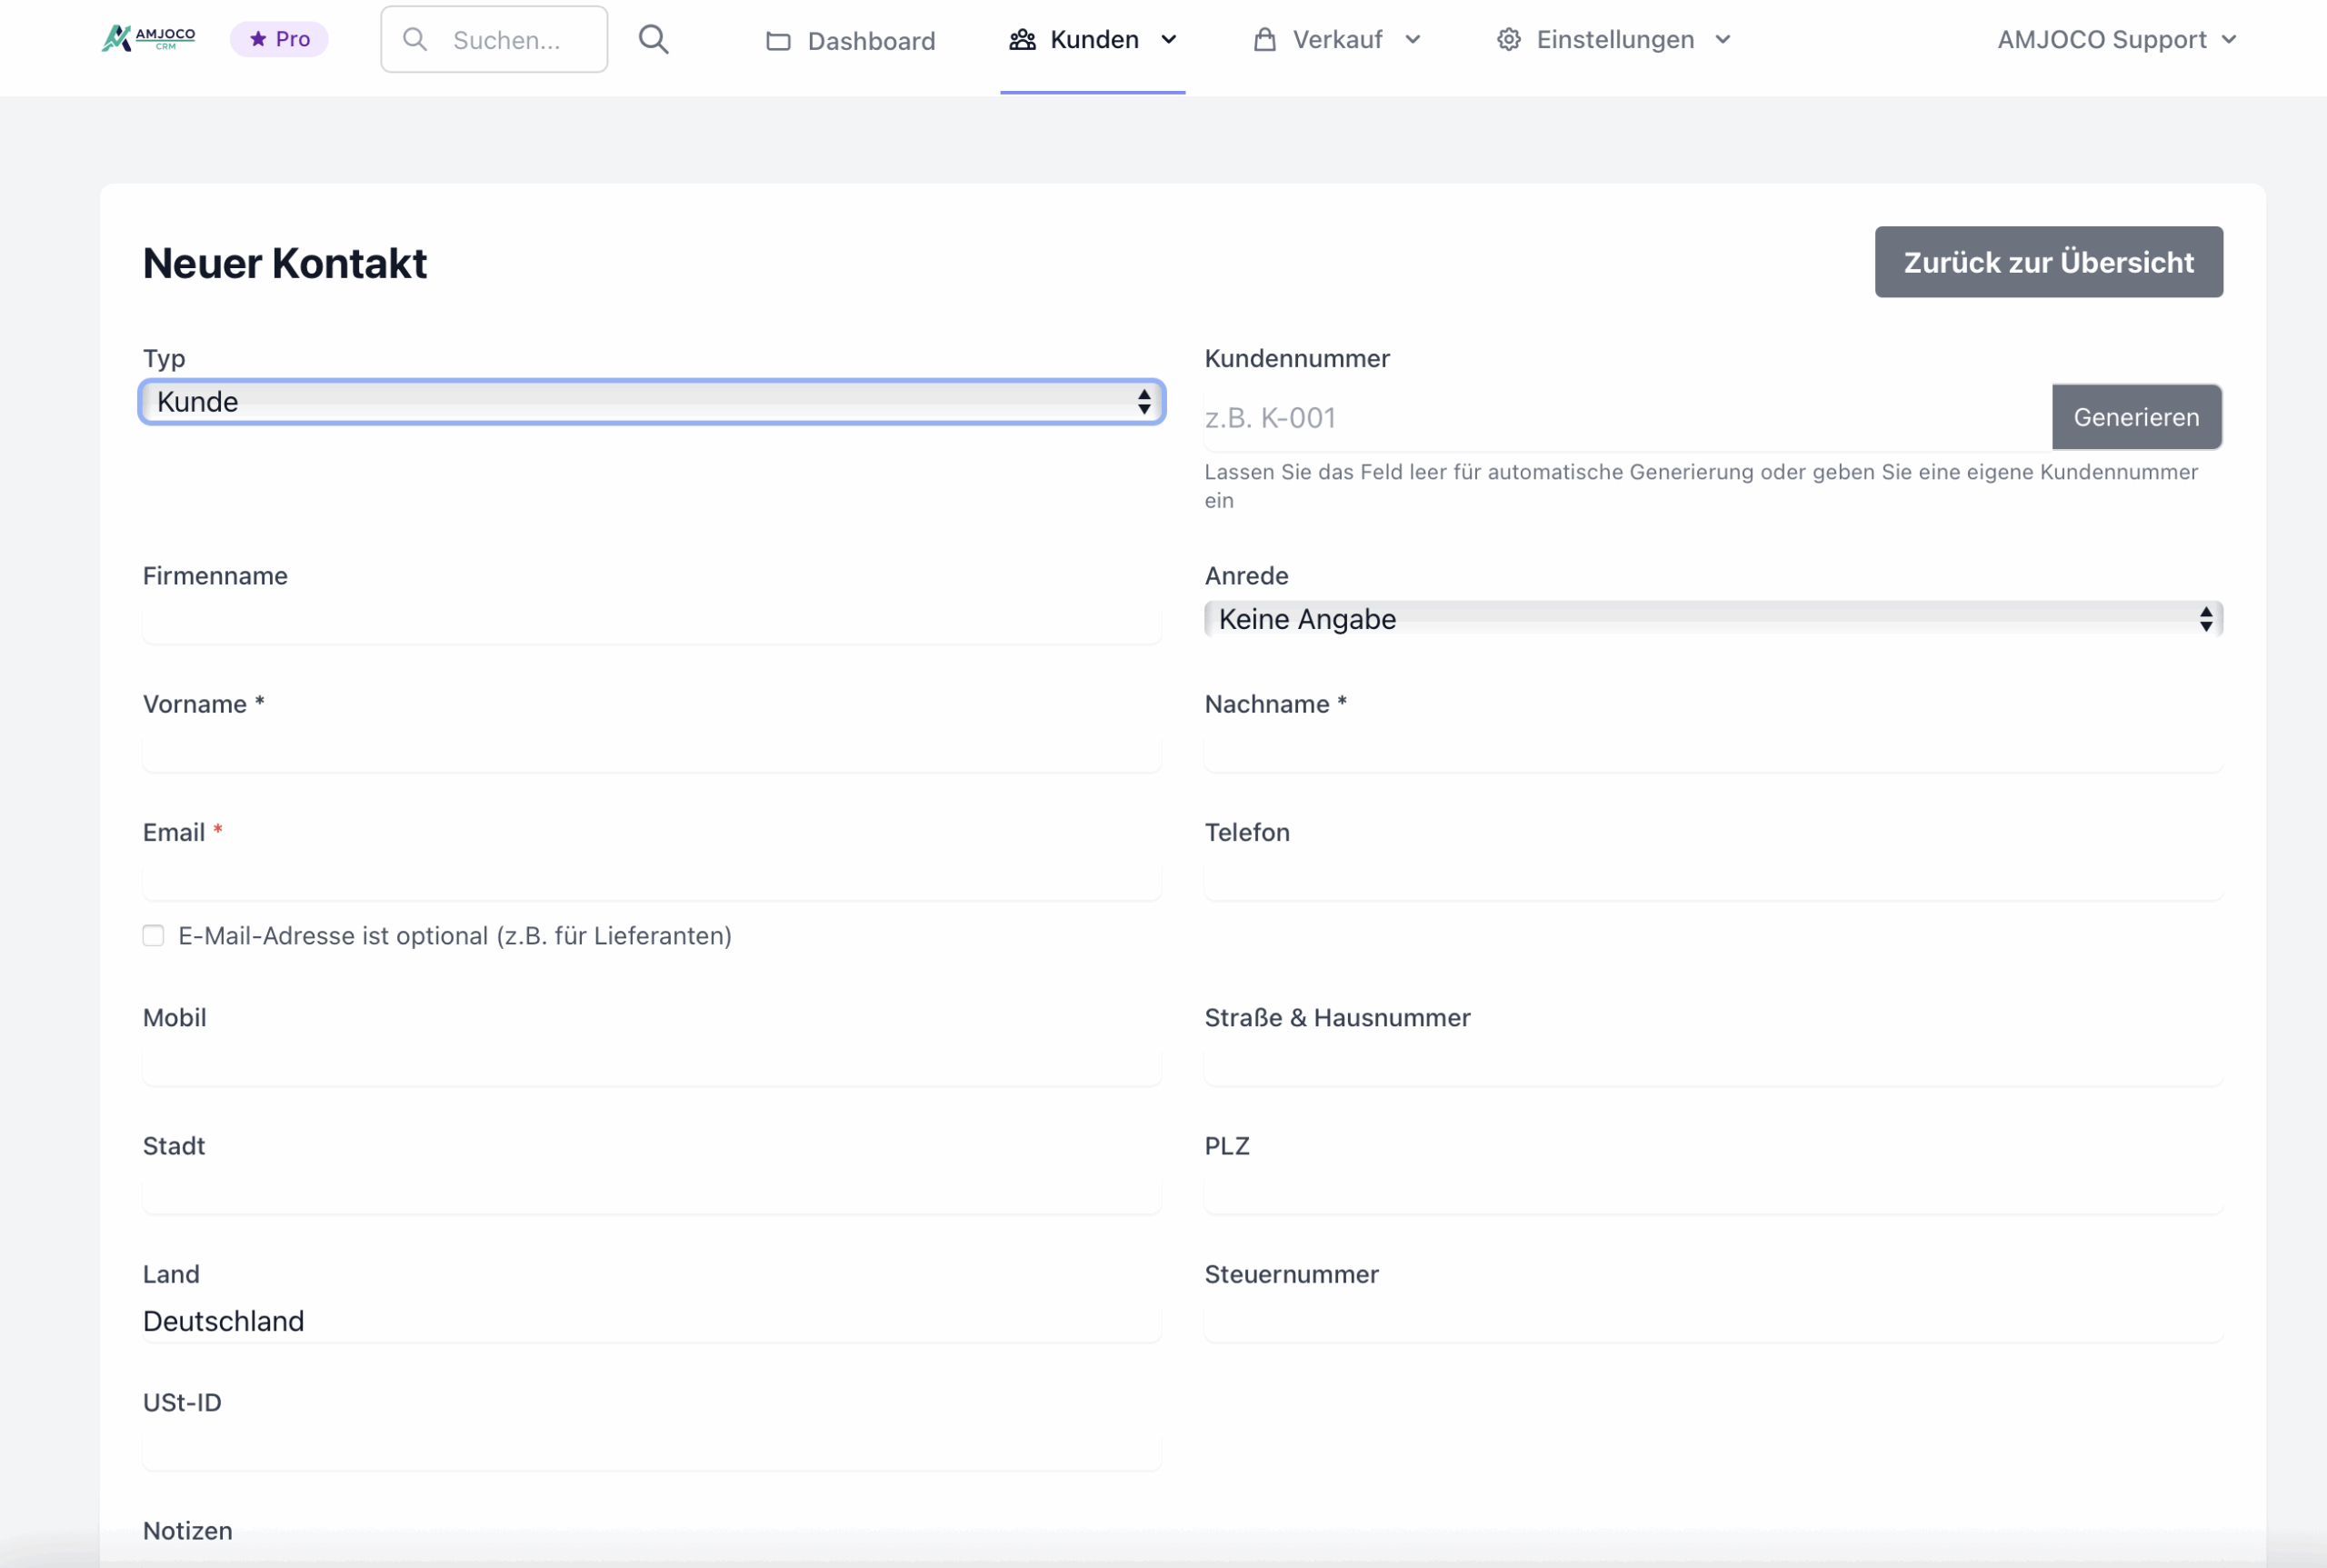Click the Einstellungen gear icon
Image resolution: width=2327 pixels, height=1568 pixels.
coord(1508,39)
